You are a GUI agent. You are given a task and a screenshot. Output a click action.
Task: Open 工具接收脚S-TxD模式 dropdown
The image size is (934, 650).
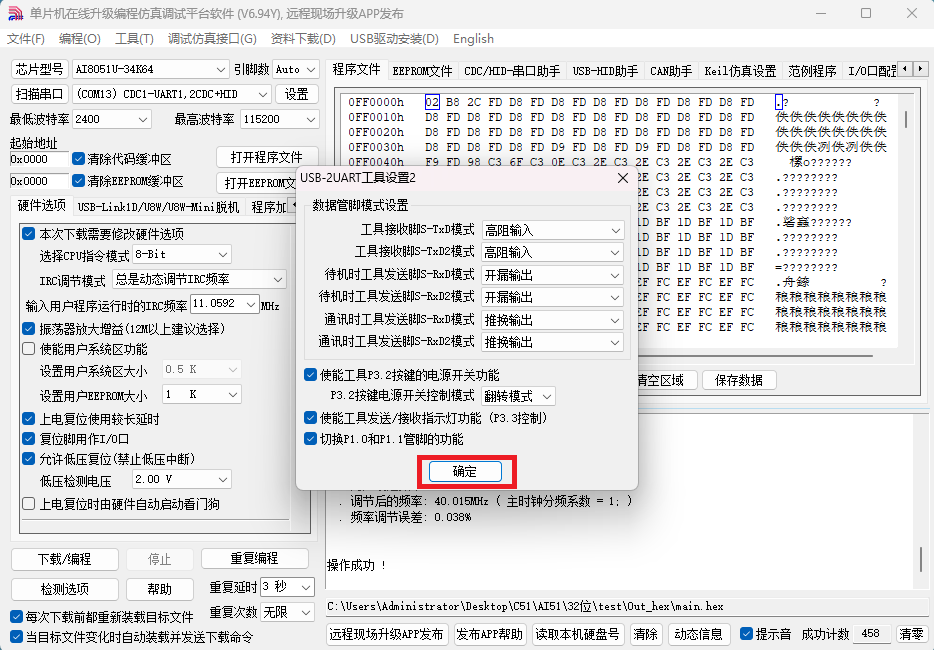[552, 230]
